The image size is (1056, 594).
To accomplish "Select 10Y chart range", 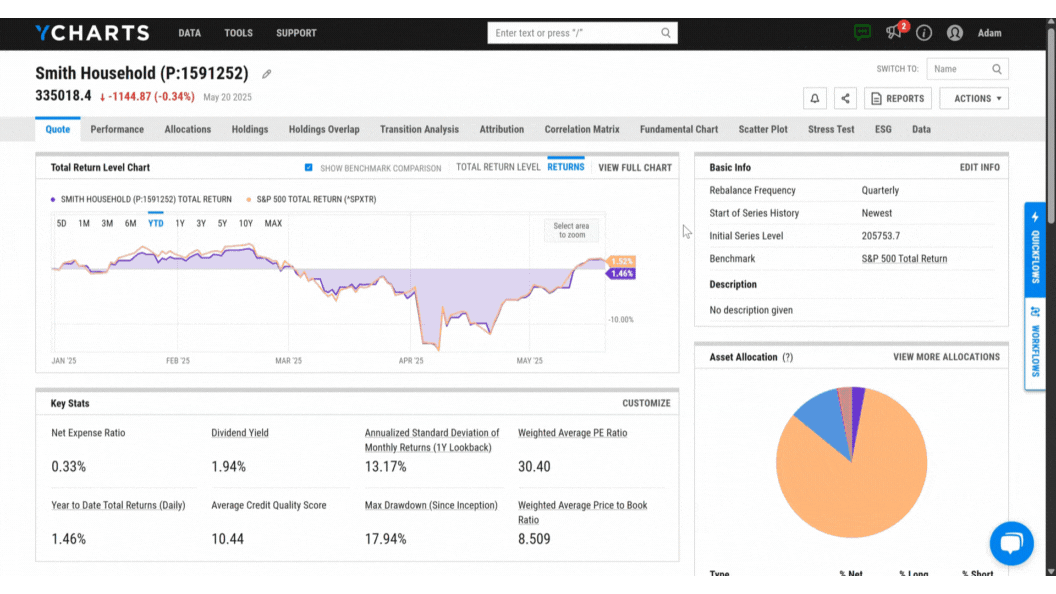I will [x=246, y=224].
